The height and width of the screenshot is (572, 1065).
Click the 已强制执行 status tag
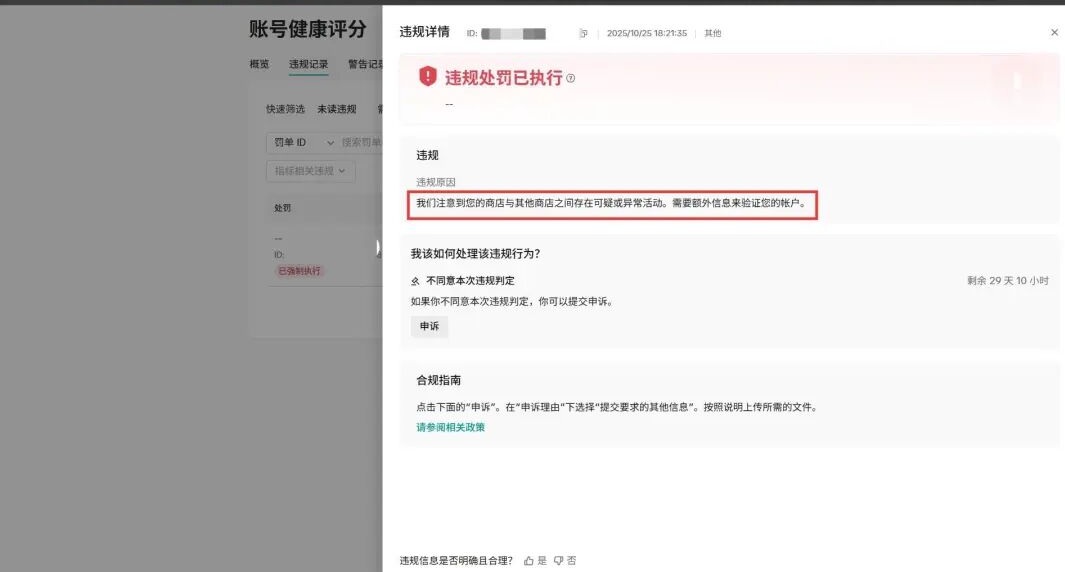tap(299, 270)
